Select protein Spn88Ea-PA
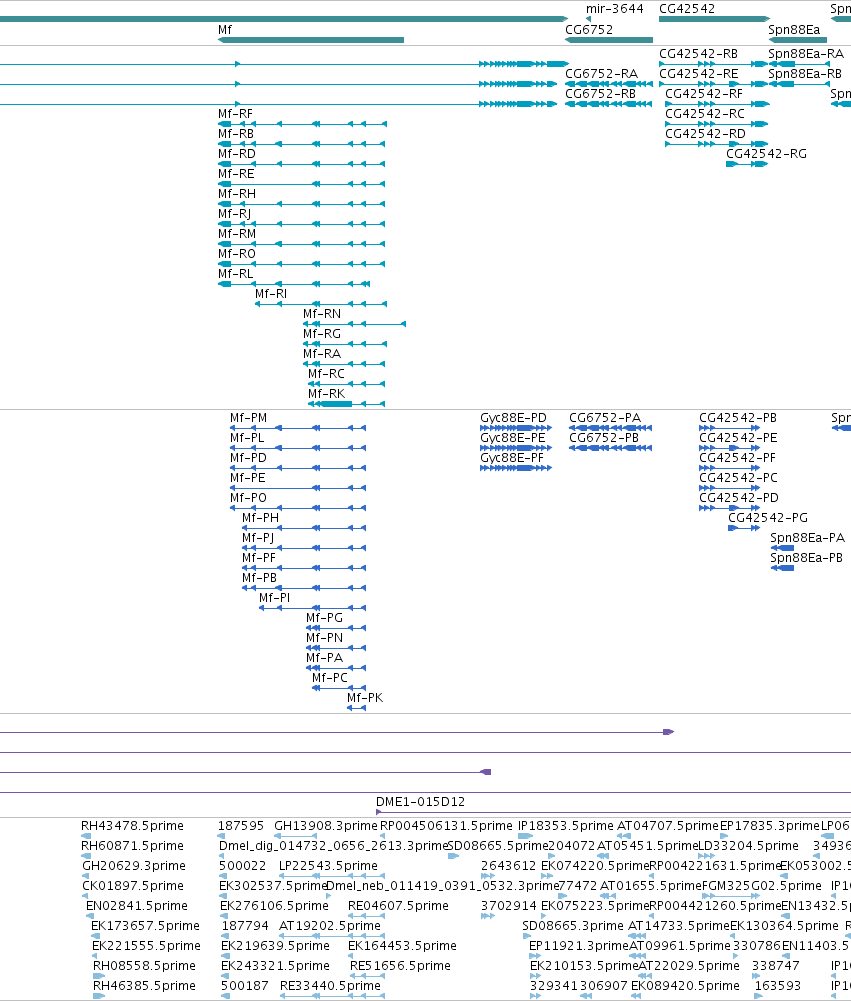 click(x=807, y=538)
